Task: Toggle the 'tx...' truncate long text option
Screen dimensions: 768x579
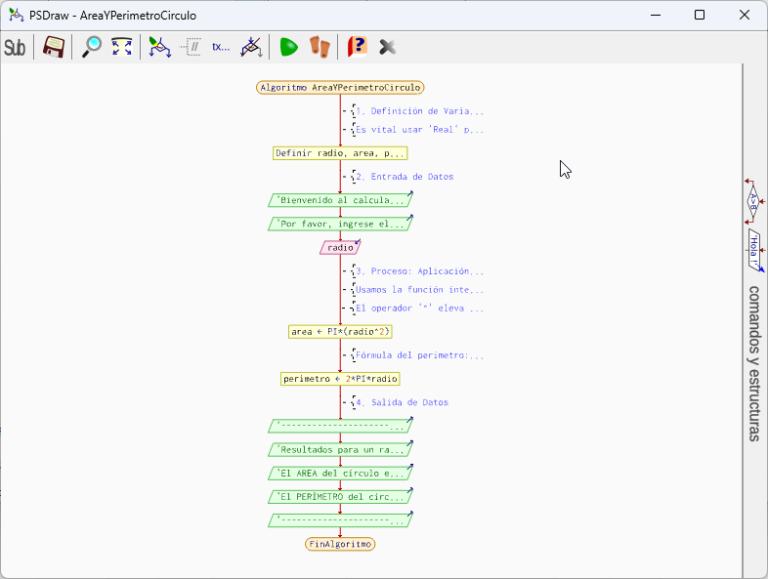Action: click(x=221, y=47)
